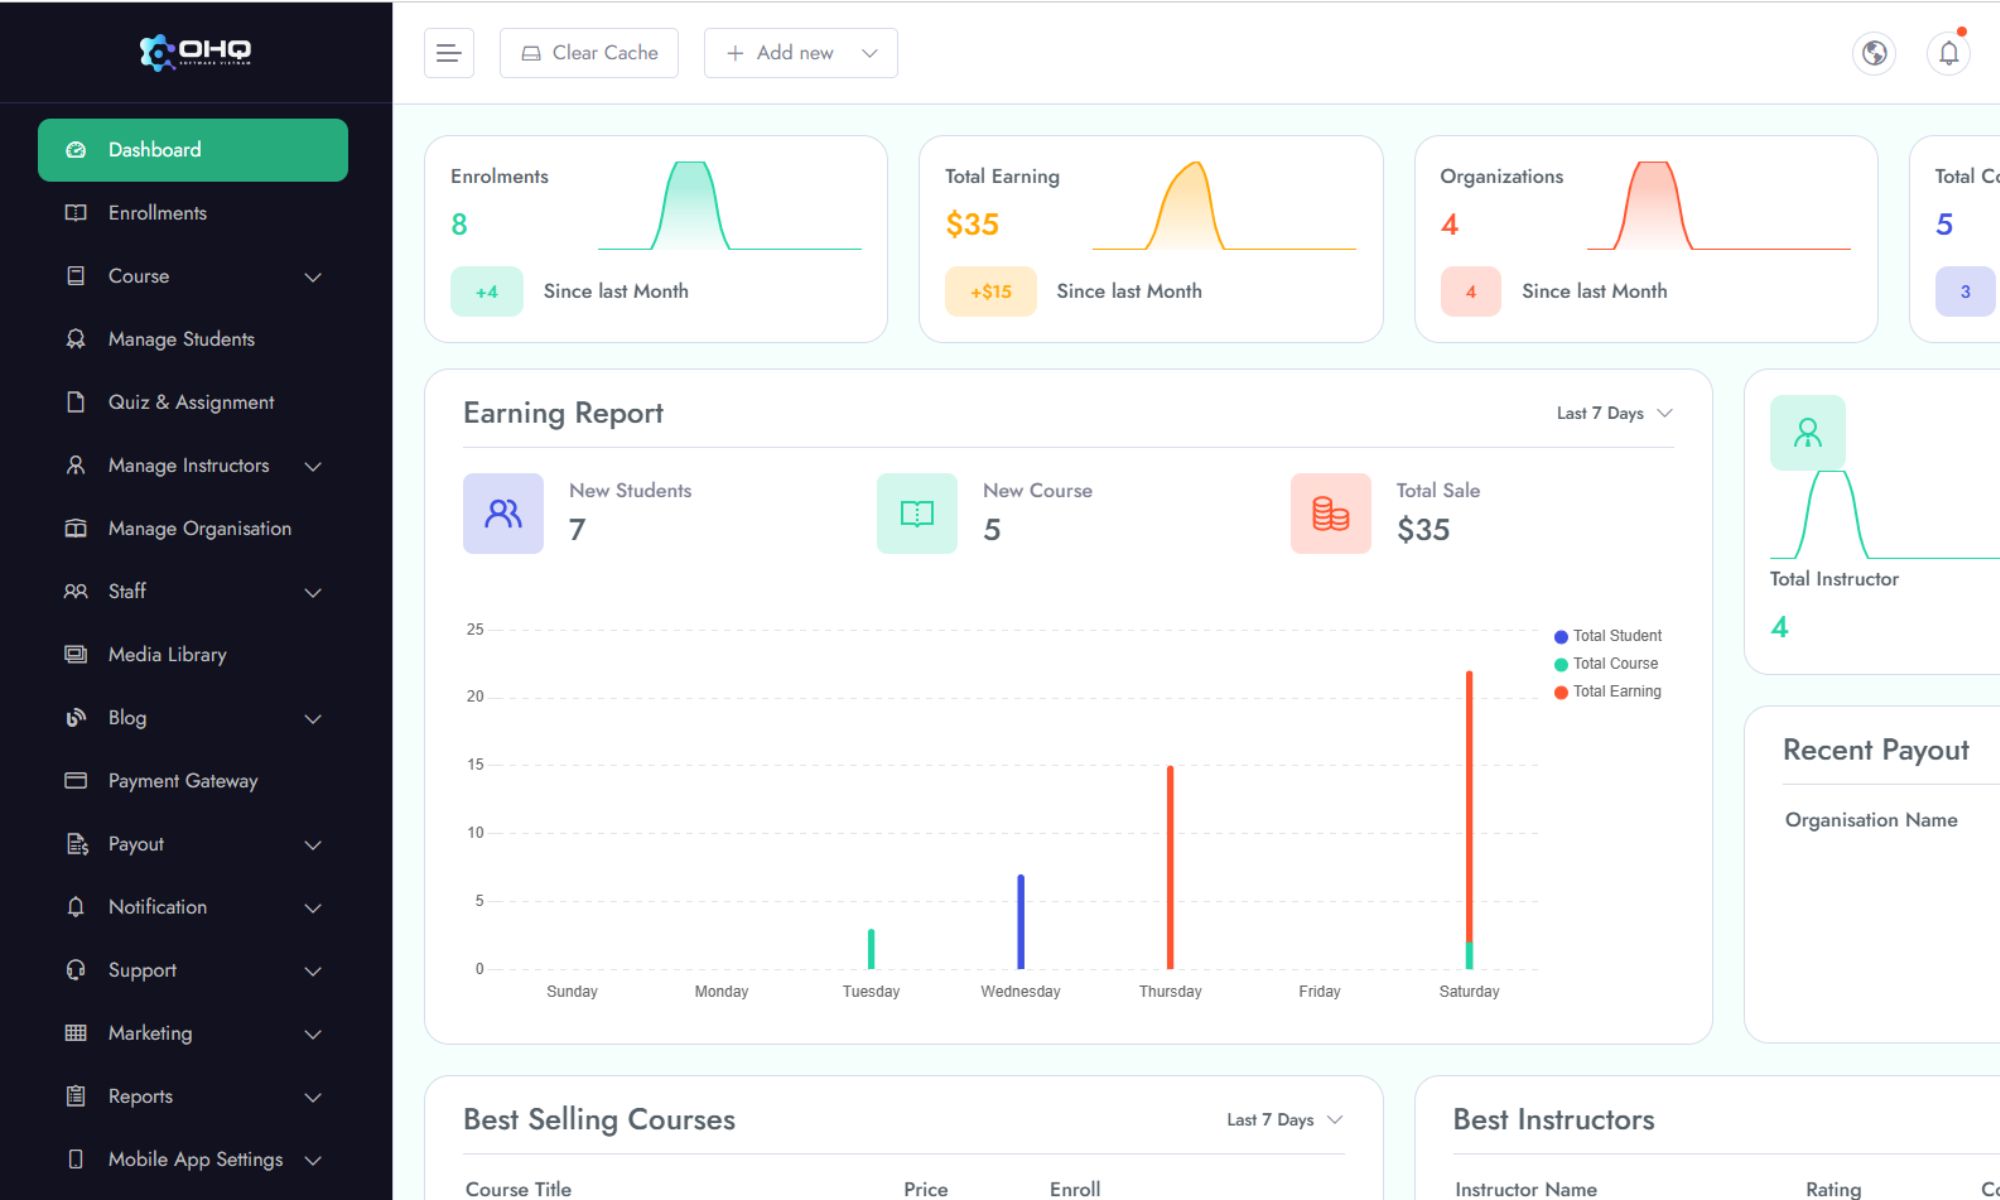Toggle Total Student legend entry
Viewport: 2000px width, 1200px height.
[1608, 636]
